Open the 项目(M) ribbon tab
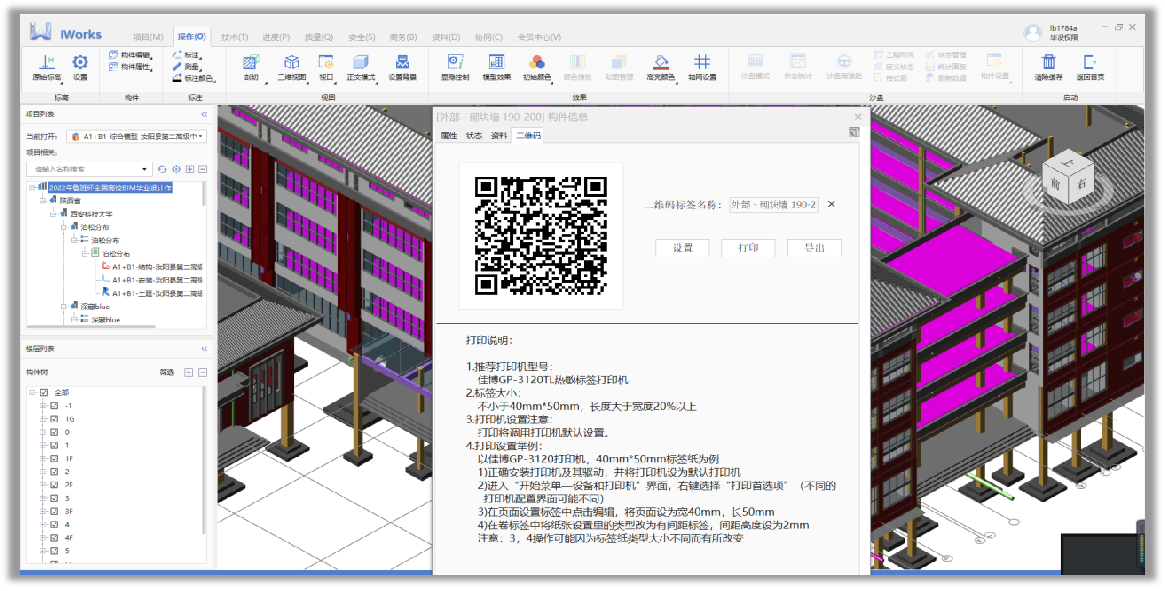This screenshot has width=1165, height=591. pos(148,36)
